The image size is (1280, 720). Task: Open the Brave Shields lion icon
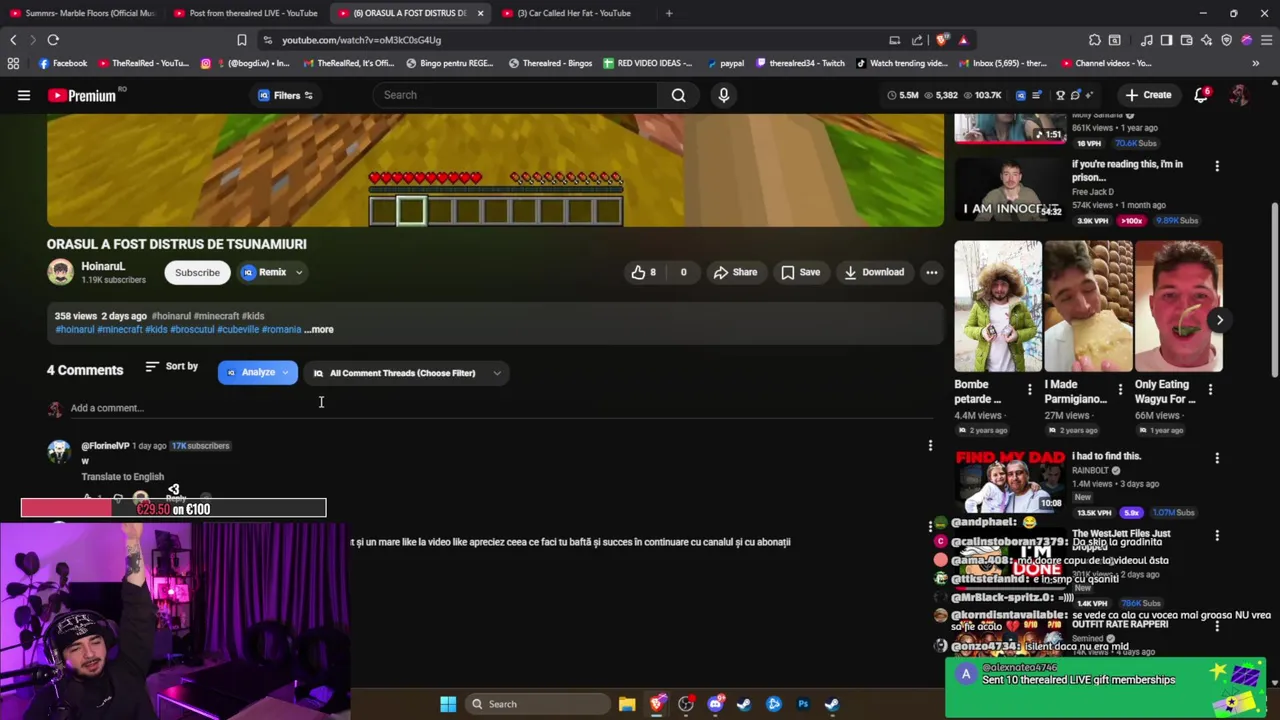(x=940, y=40)
